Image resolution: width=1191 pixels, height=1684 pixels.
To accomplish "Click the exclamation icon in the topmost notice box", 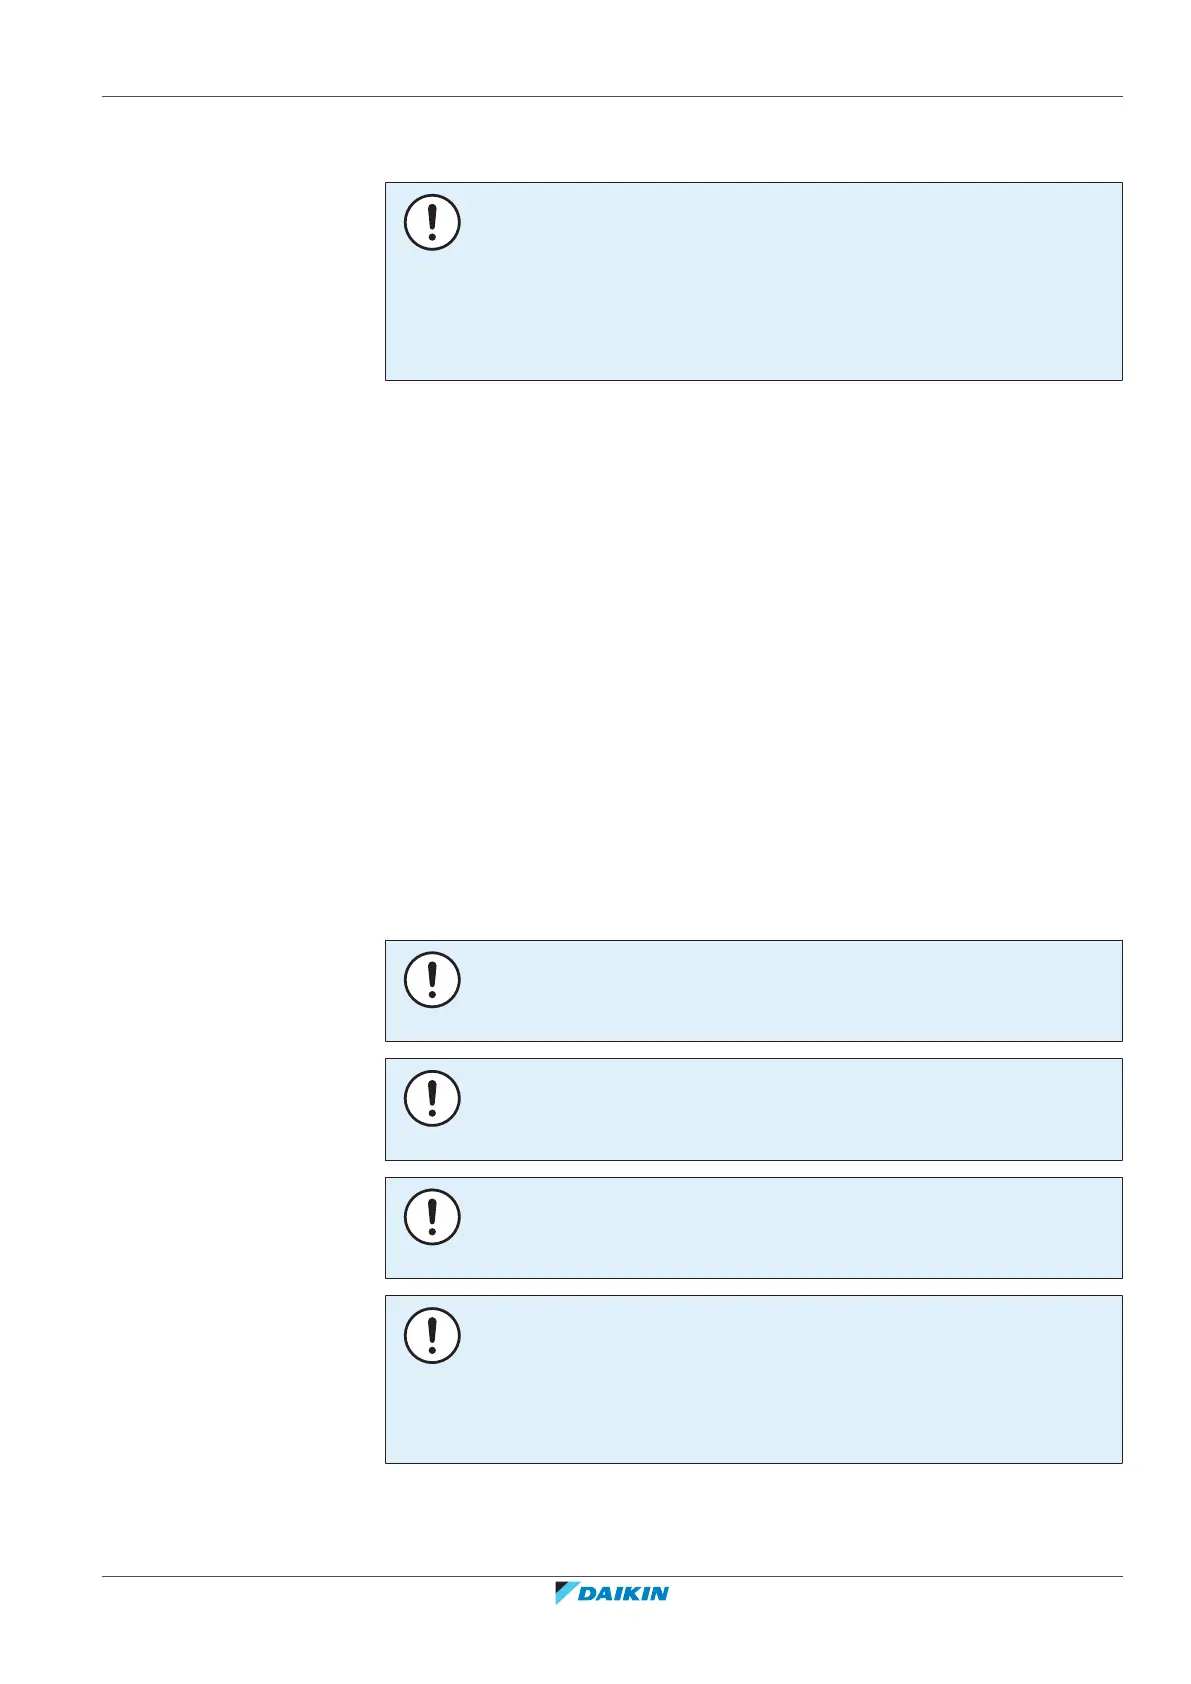I will click(x=432, y=222).
